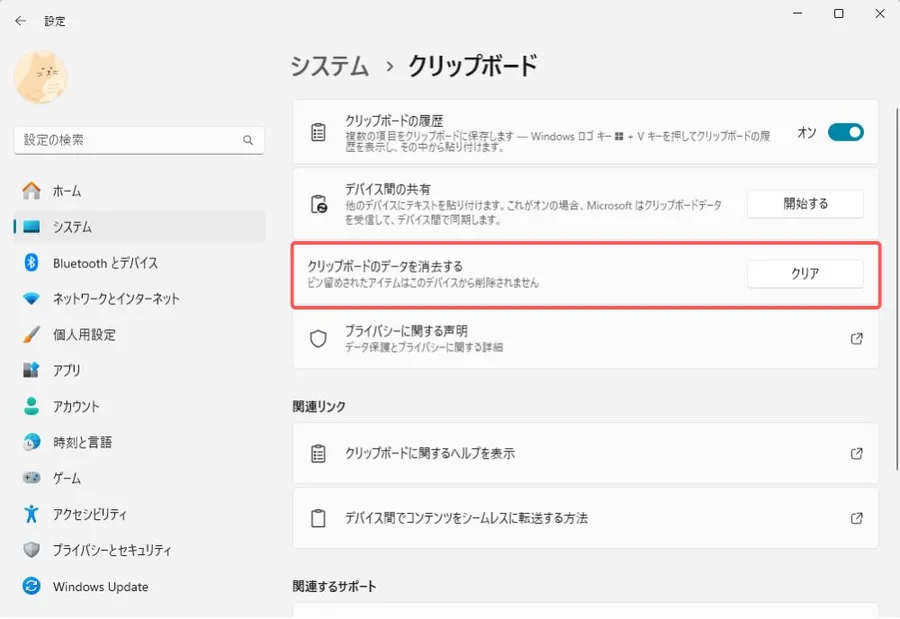900x619 pixels.
Task: Open the ゲーム settings section
Action: (67, 479)
